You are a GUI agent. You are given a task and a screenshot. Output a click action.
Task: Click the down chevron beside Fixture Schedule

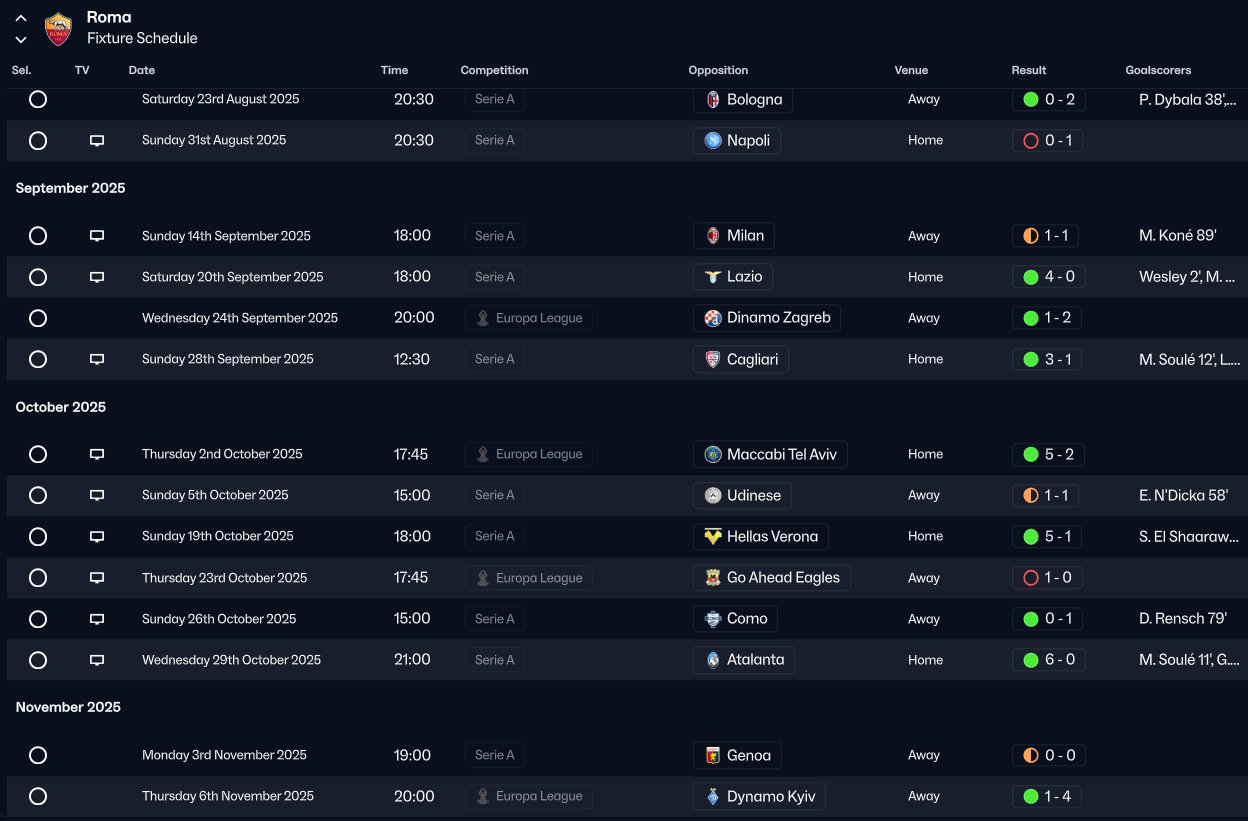click(x=21, y=40)
